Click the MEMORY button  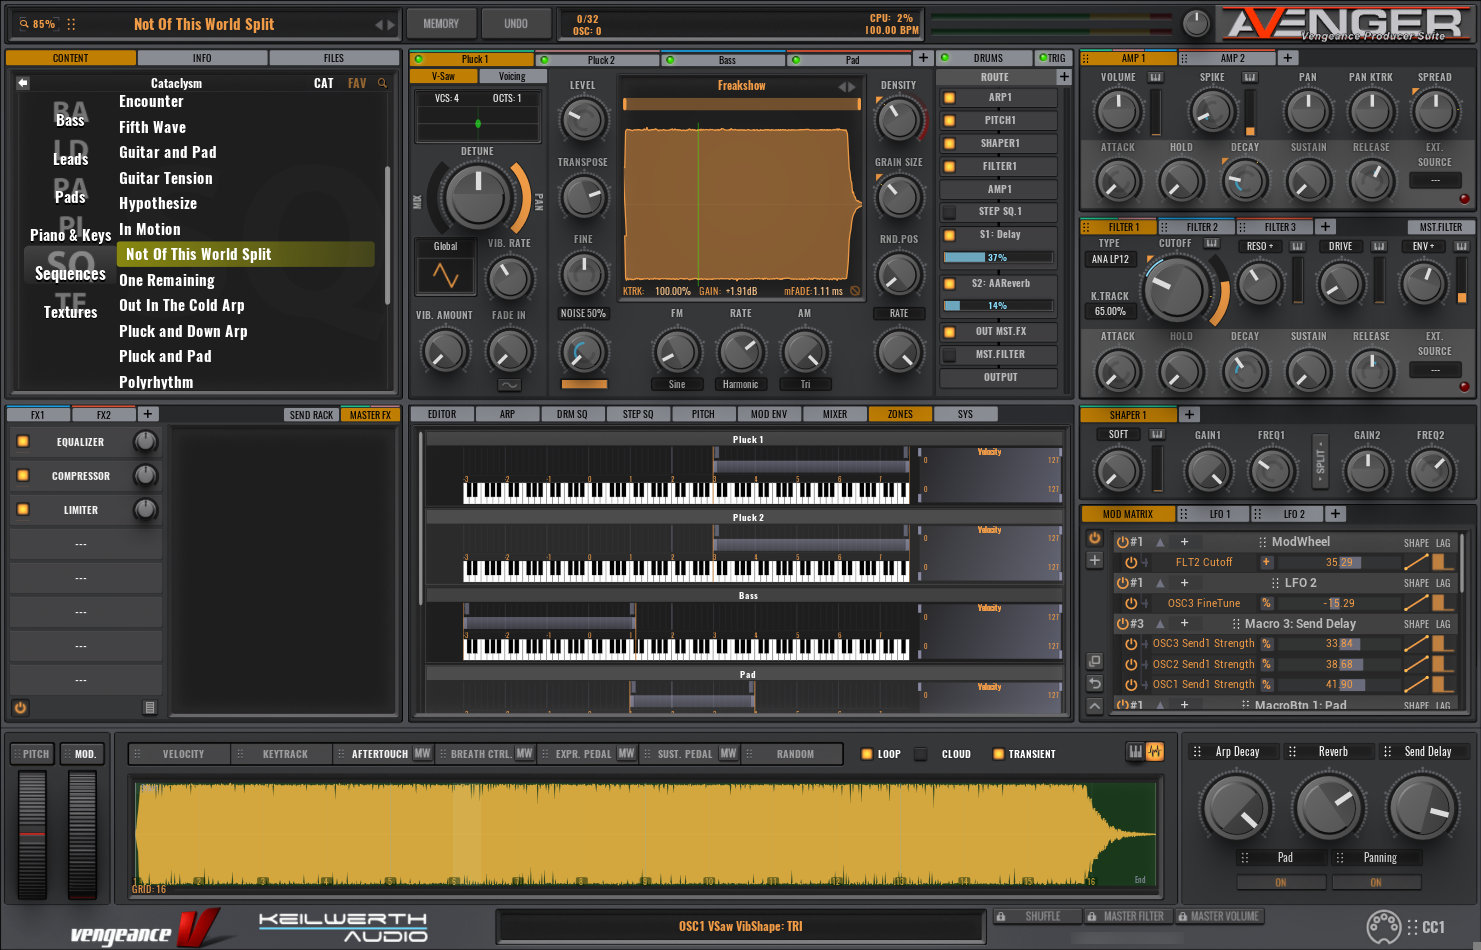[441, 24]
